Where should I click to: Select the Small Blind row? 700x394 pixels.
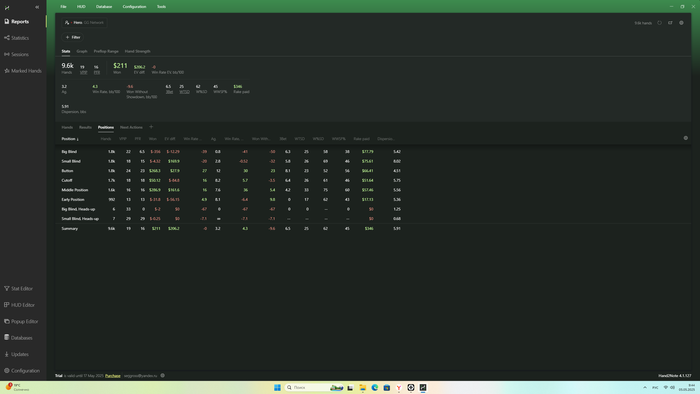click(x=373, y=161)
